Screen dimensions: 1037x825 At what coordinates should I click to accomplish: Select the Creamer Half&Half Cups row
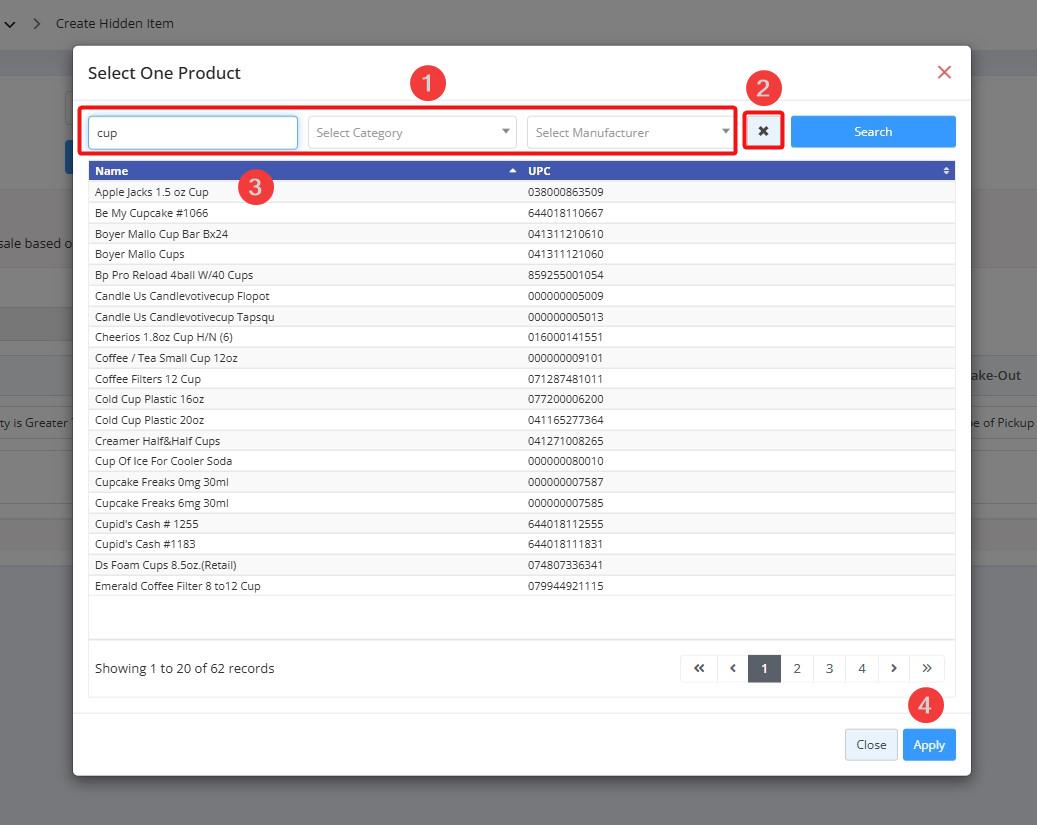point(522,441)
